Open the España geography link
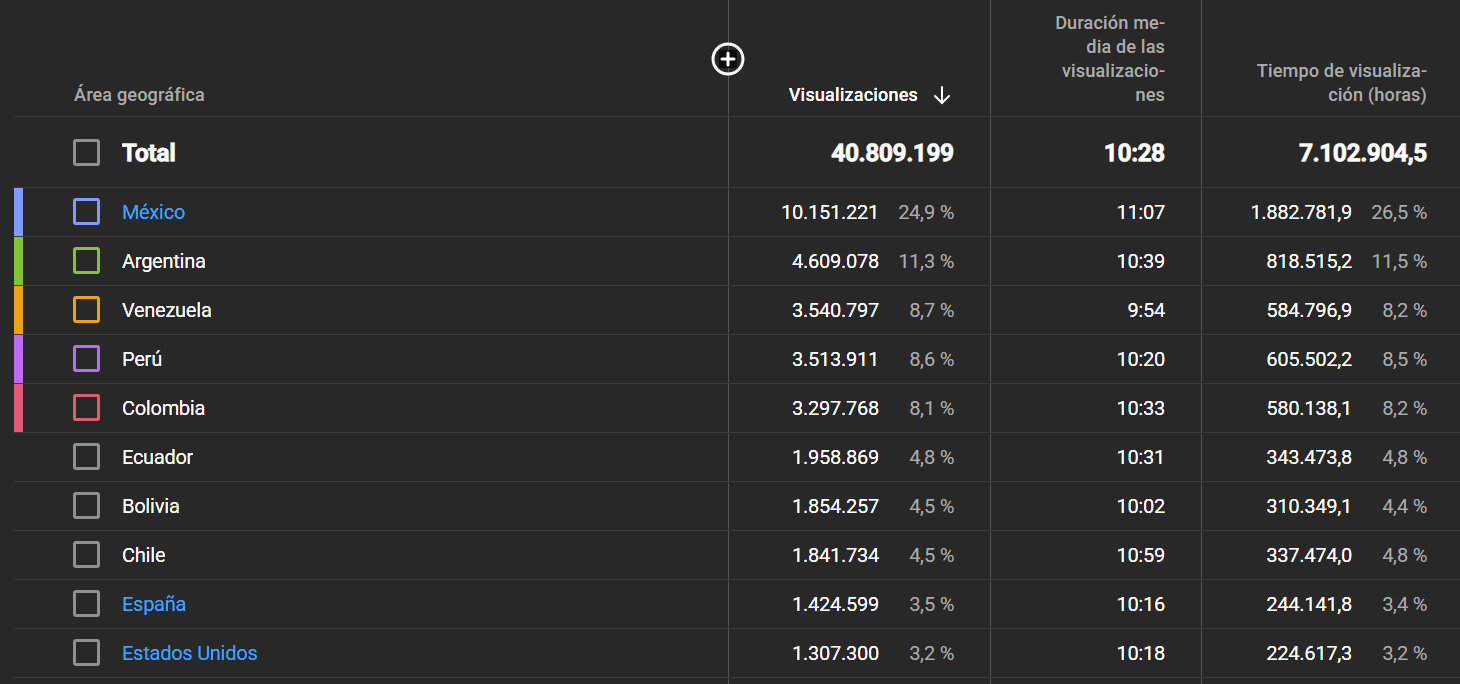Image resolution: width=1460 pixels, height=684 pixels. point(154,603)
